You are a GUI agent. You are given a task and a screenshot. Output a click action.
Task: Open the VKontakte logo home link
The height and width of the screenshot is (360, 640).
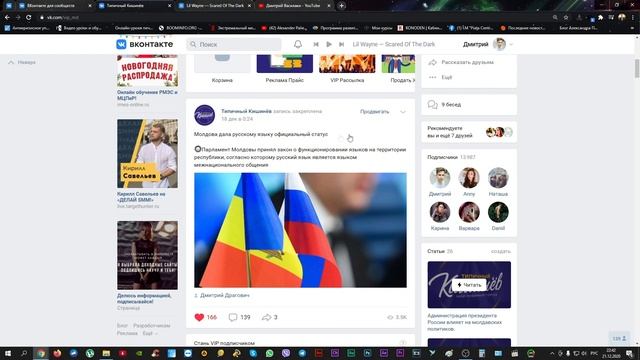click(x=144, y=44)
